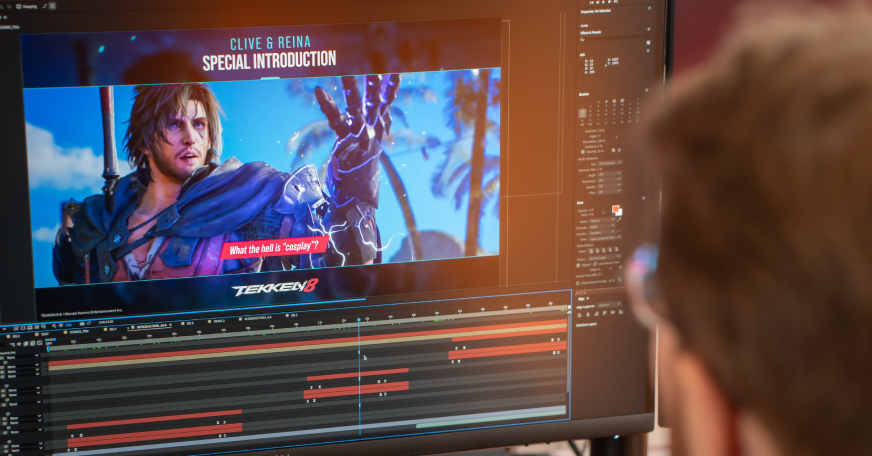The height and width of the screenshot is (456, 872).
Task: Click the Paint foreground color swatch
Action: (x=615, y=209)
